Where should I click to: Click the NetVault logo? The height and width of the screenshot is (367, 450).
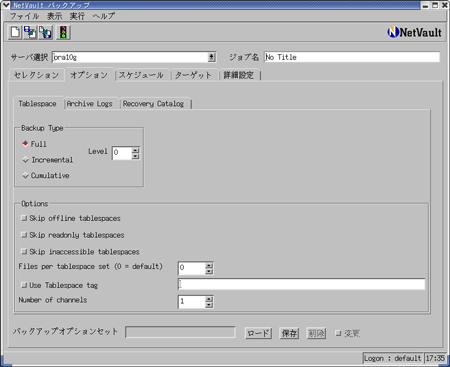414,32
